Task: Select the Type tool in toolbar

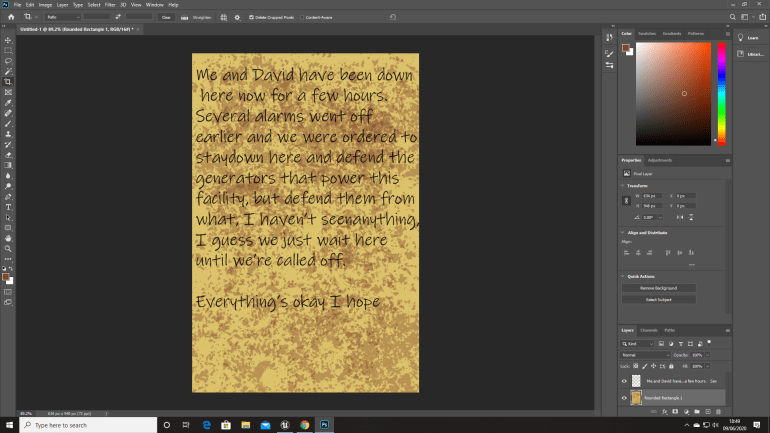Action: click(x=8, y=206)
